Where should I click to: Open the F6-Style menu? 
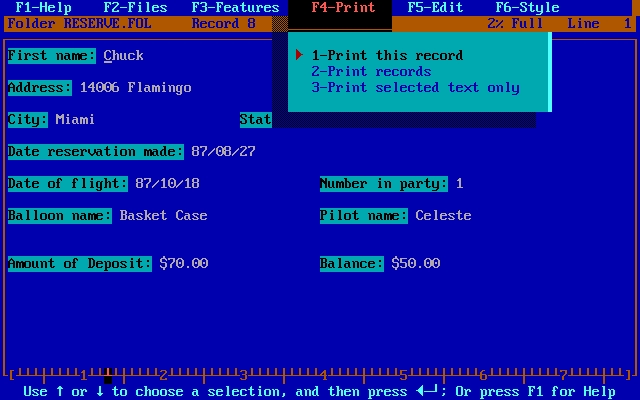click(527, 8)
